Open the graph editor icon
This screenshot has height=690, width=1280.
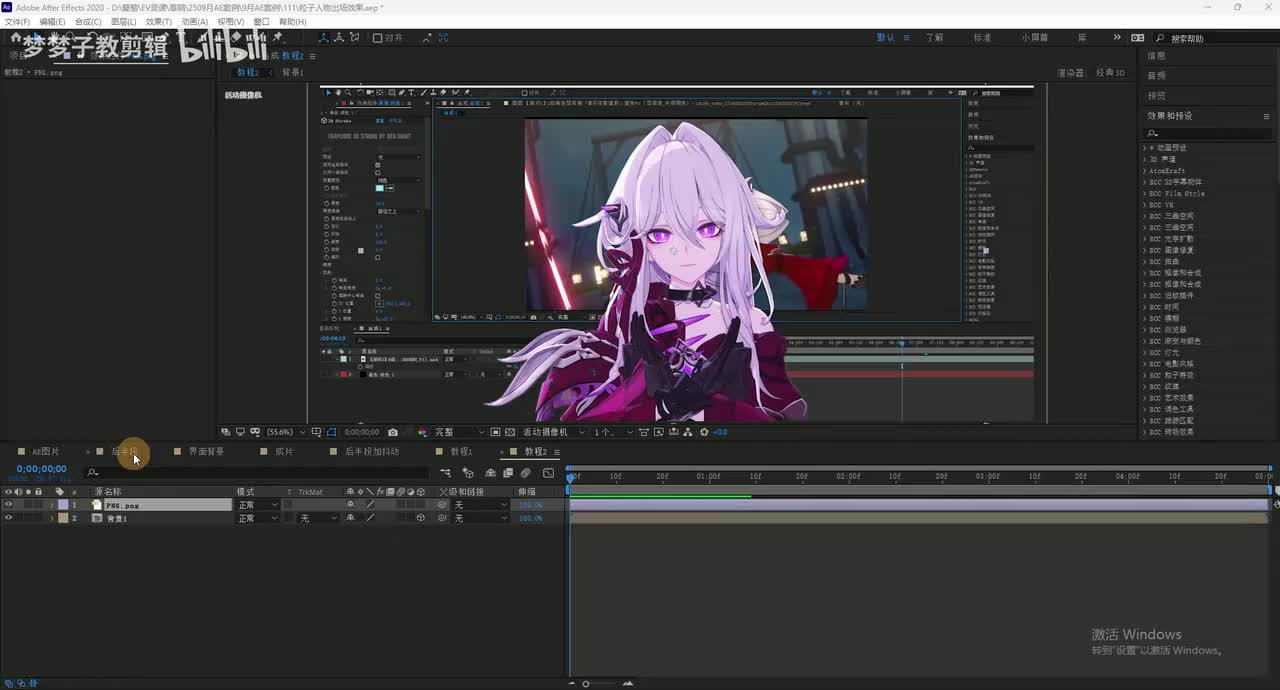548,472
